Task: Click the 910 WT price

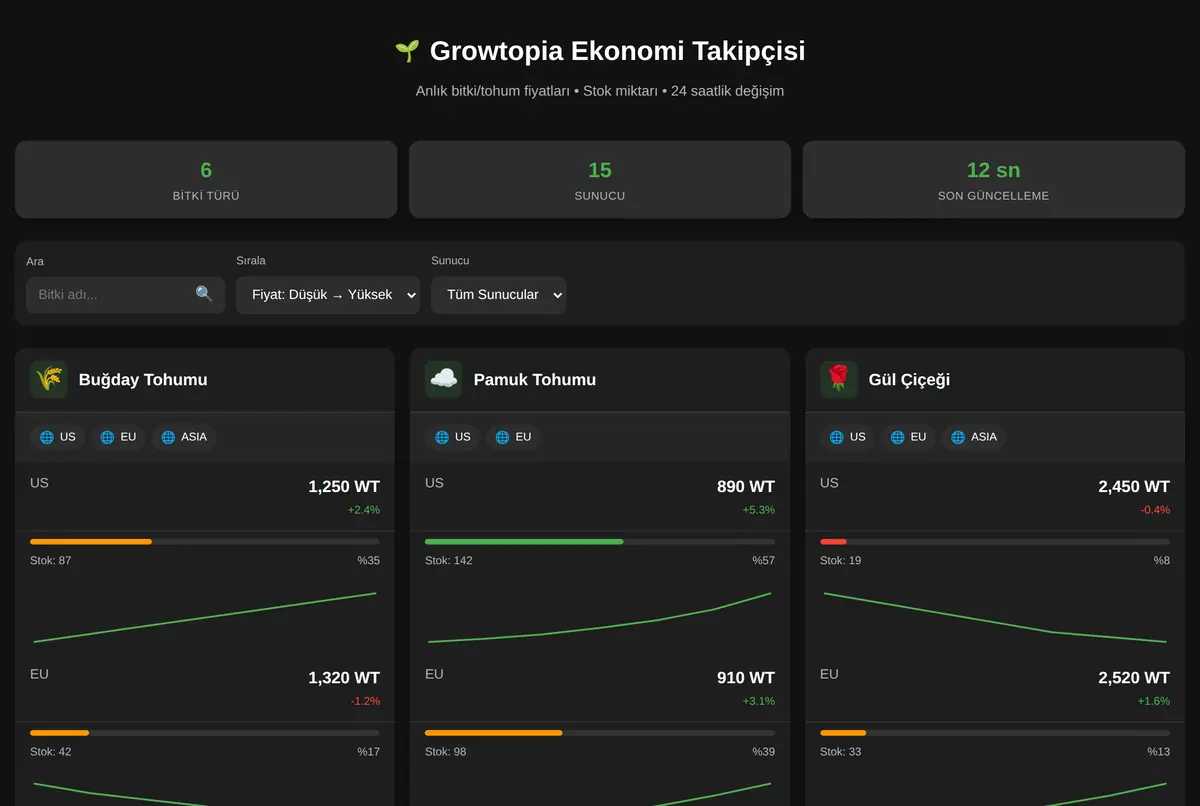Action: (746, 678)
